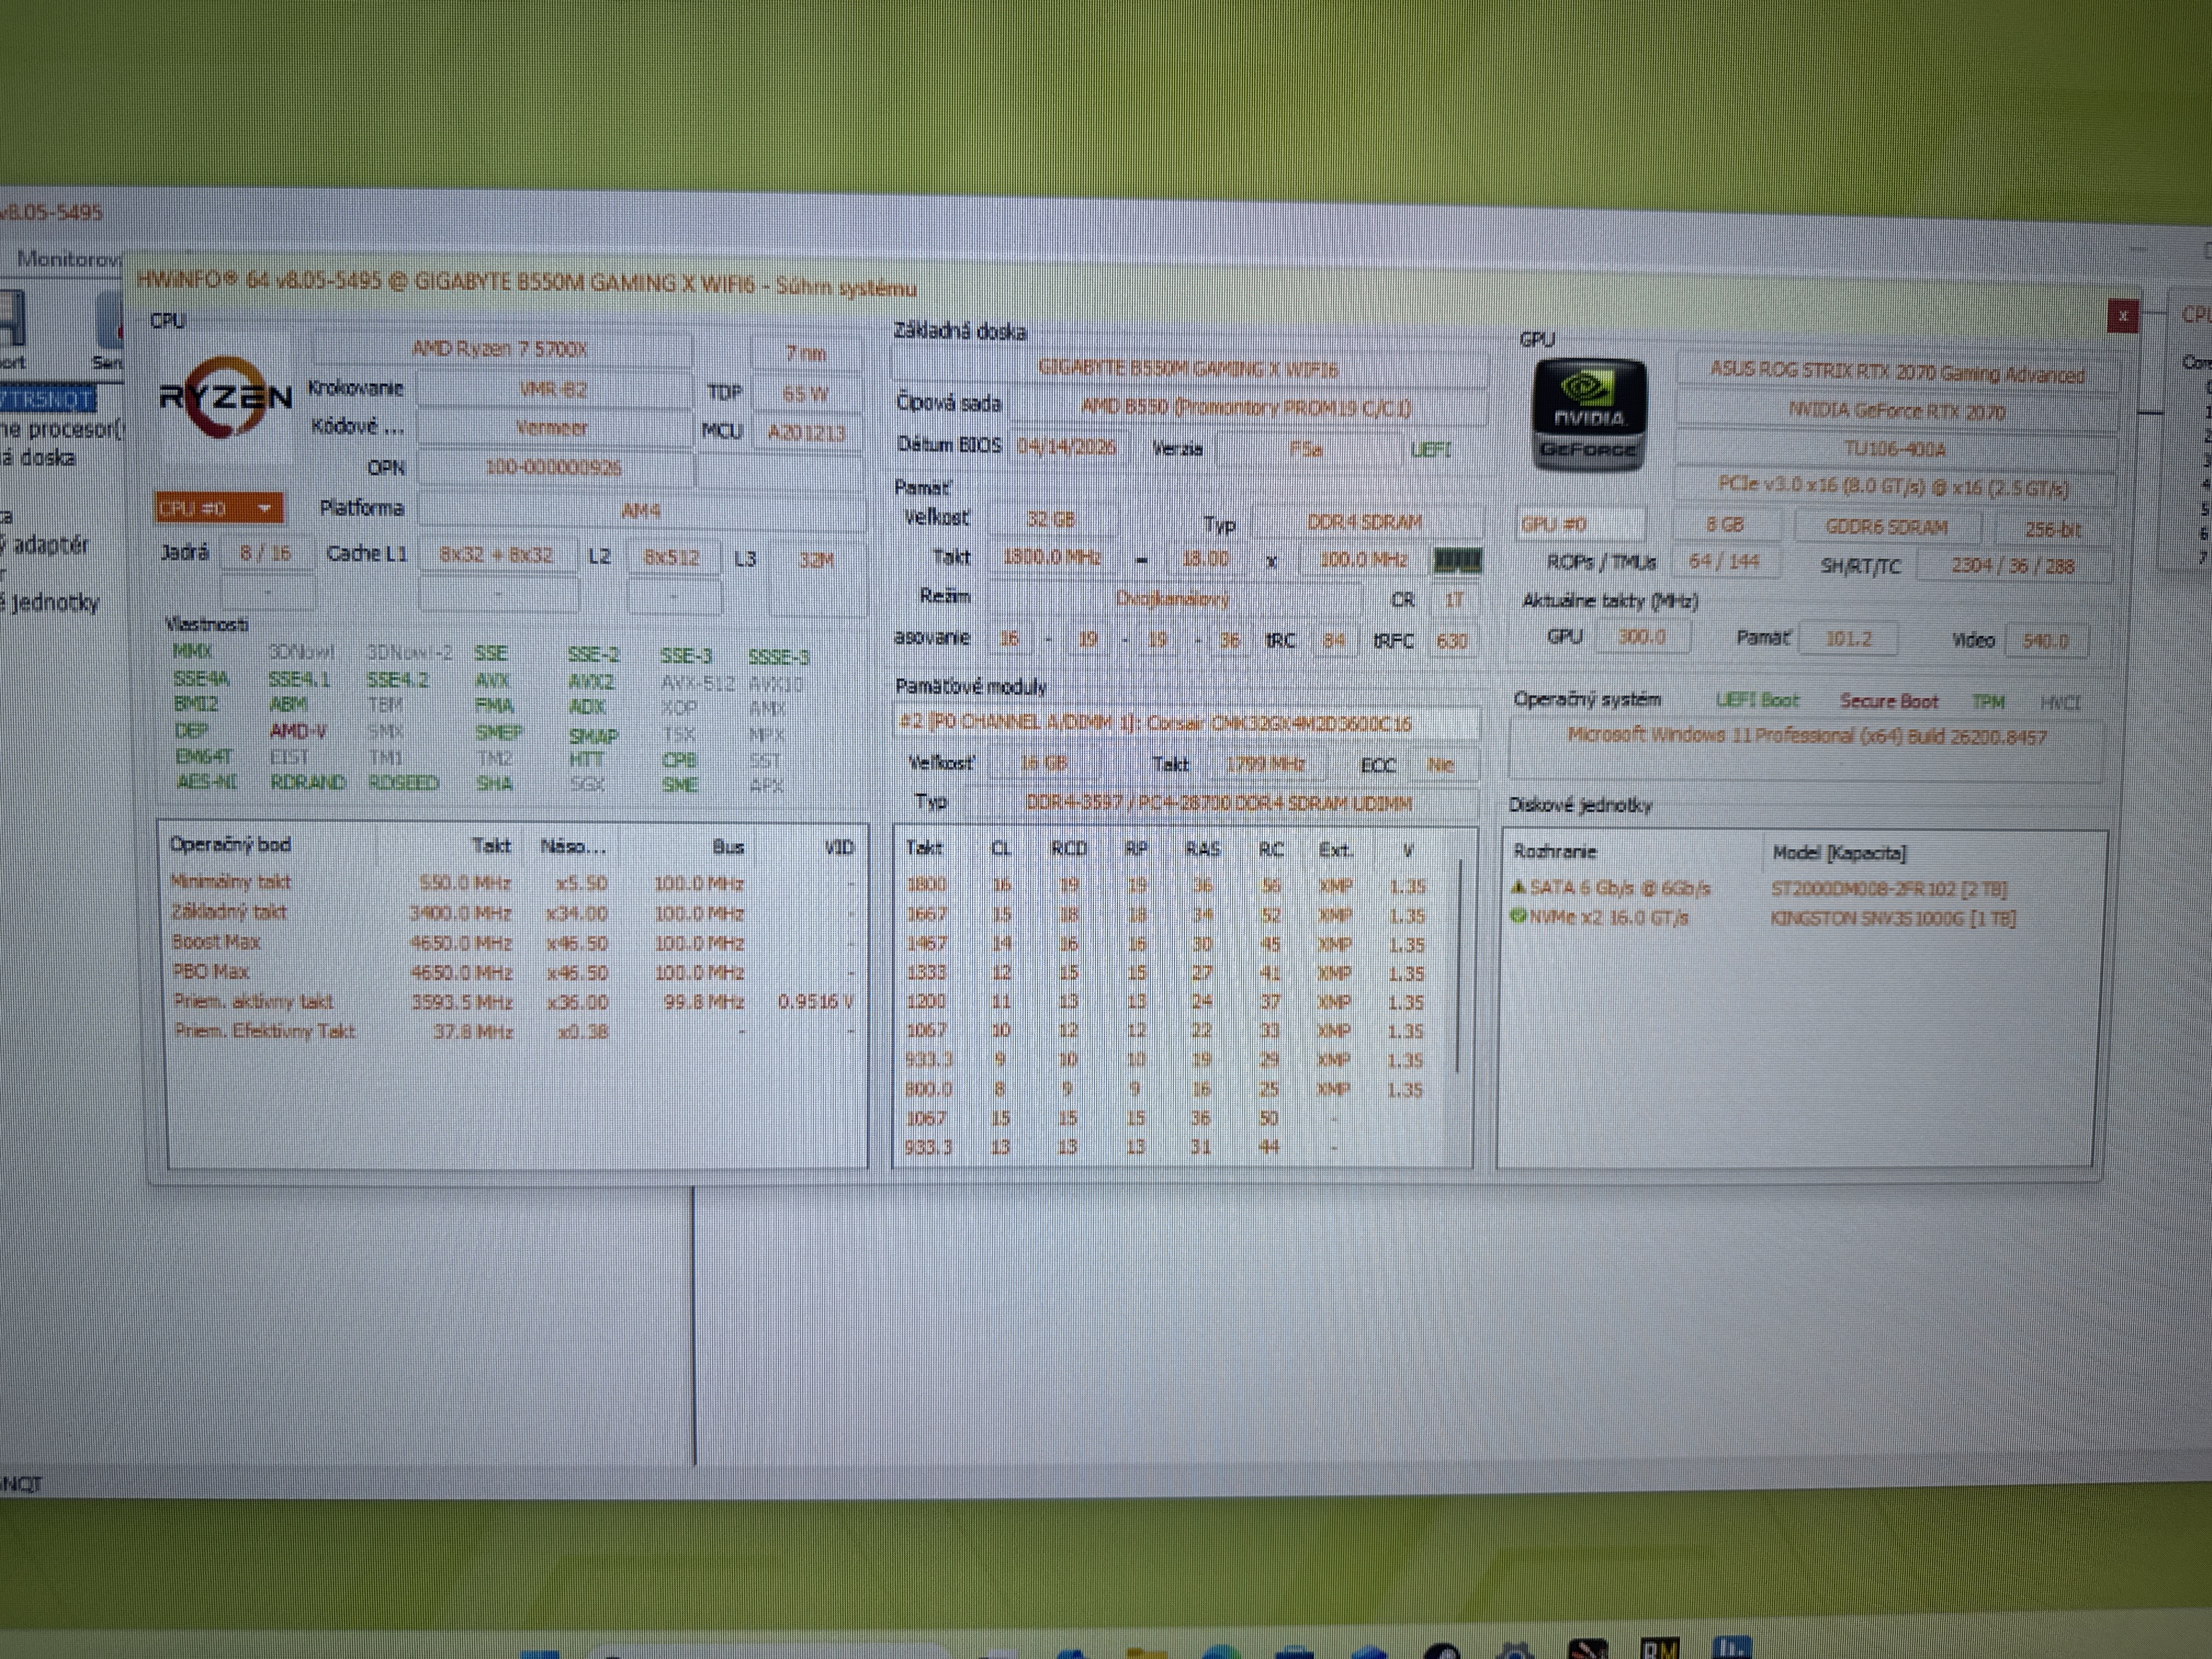This screenshot has height=1659, width=2212.
Task: Click the 'Model [Kapacita]' column header
Action: (x=1839, y=853)
